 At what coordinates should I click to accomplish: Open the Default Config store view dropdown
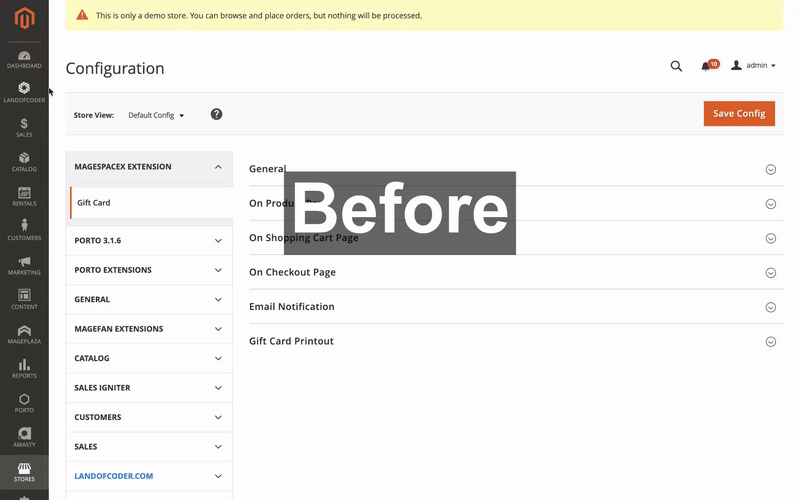(156, 115)
